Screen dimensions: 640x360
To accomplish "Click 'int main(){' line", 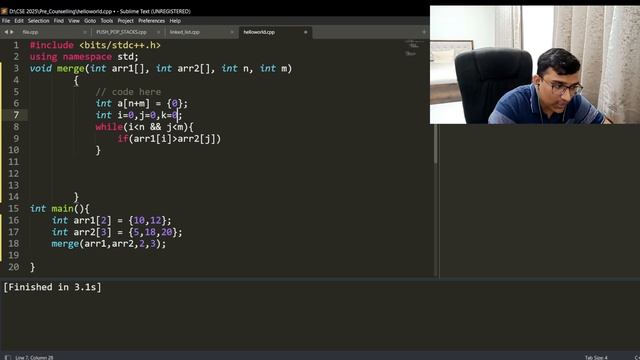I will point(60,209).
